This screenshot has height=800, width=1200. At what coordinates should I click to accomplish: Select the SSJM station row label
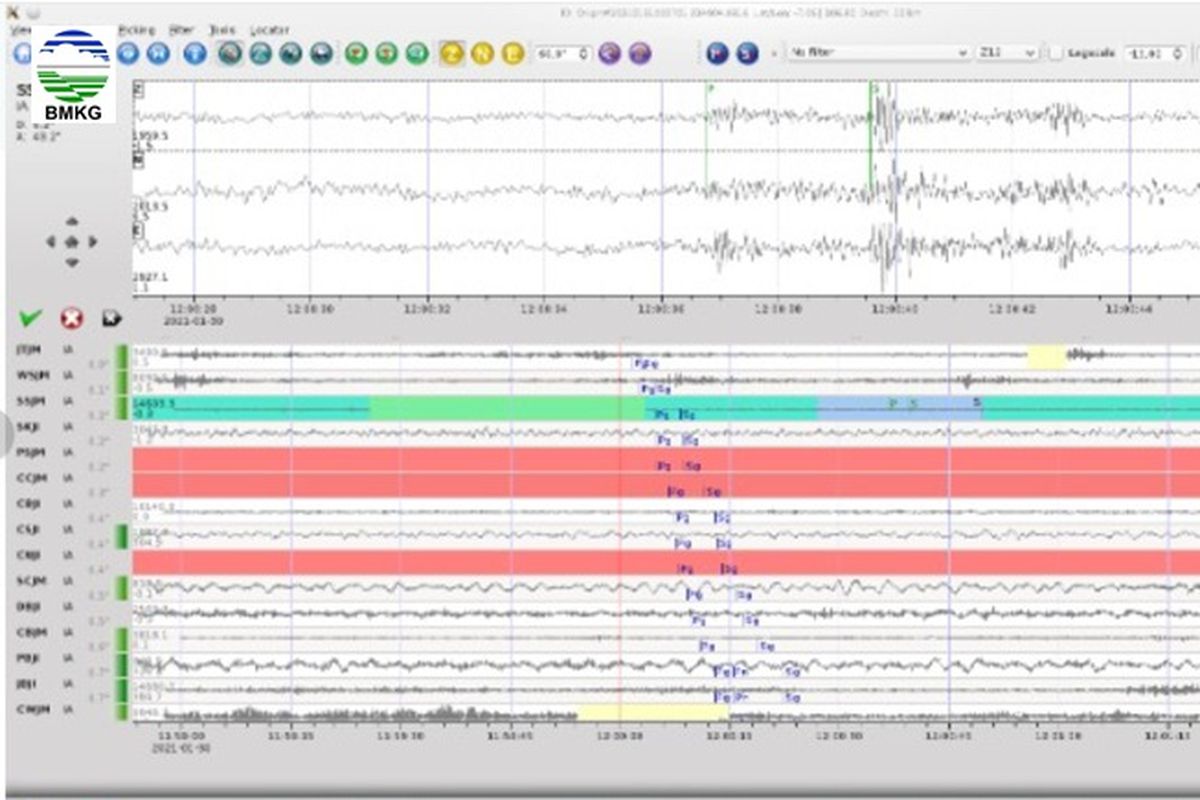click(30, 401)
